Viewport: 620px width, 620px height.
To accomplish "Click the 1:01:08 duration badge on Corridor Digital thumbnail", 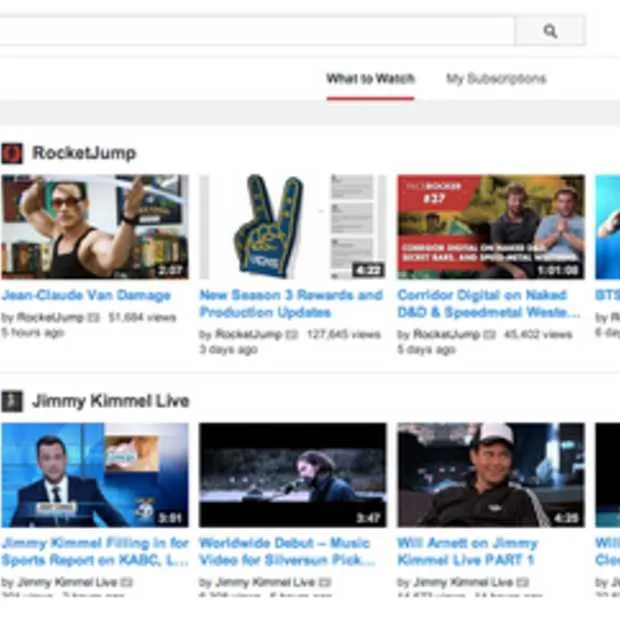I will [558, 270].
